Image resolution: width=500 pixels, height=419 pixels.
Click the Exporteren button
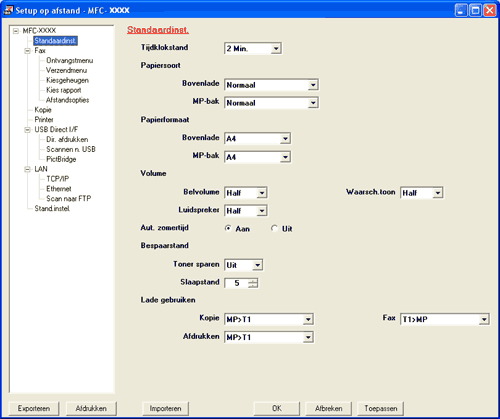tap(34, 408)
